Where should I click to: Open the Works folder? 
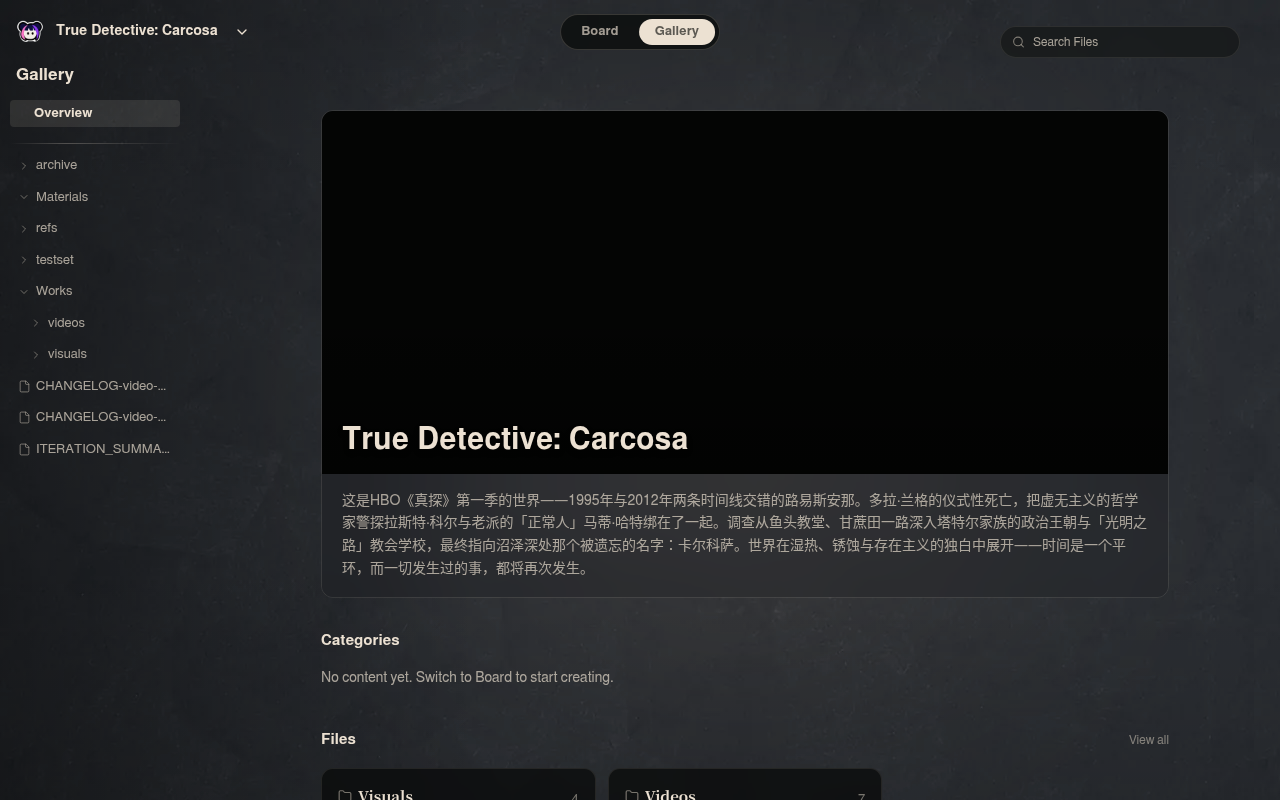pos(54,291)
